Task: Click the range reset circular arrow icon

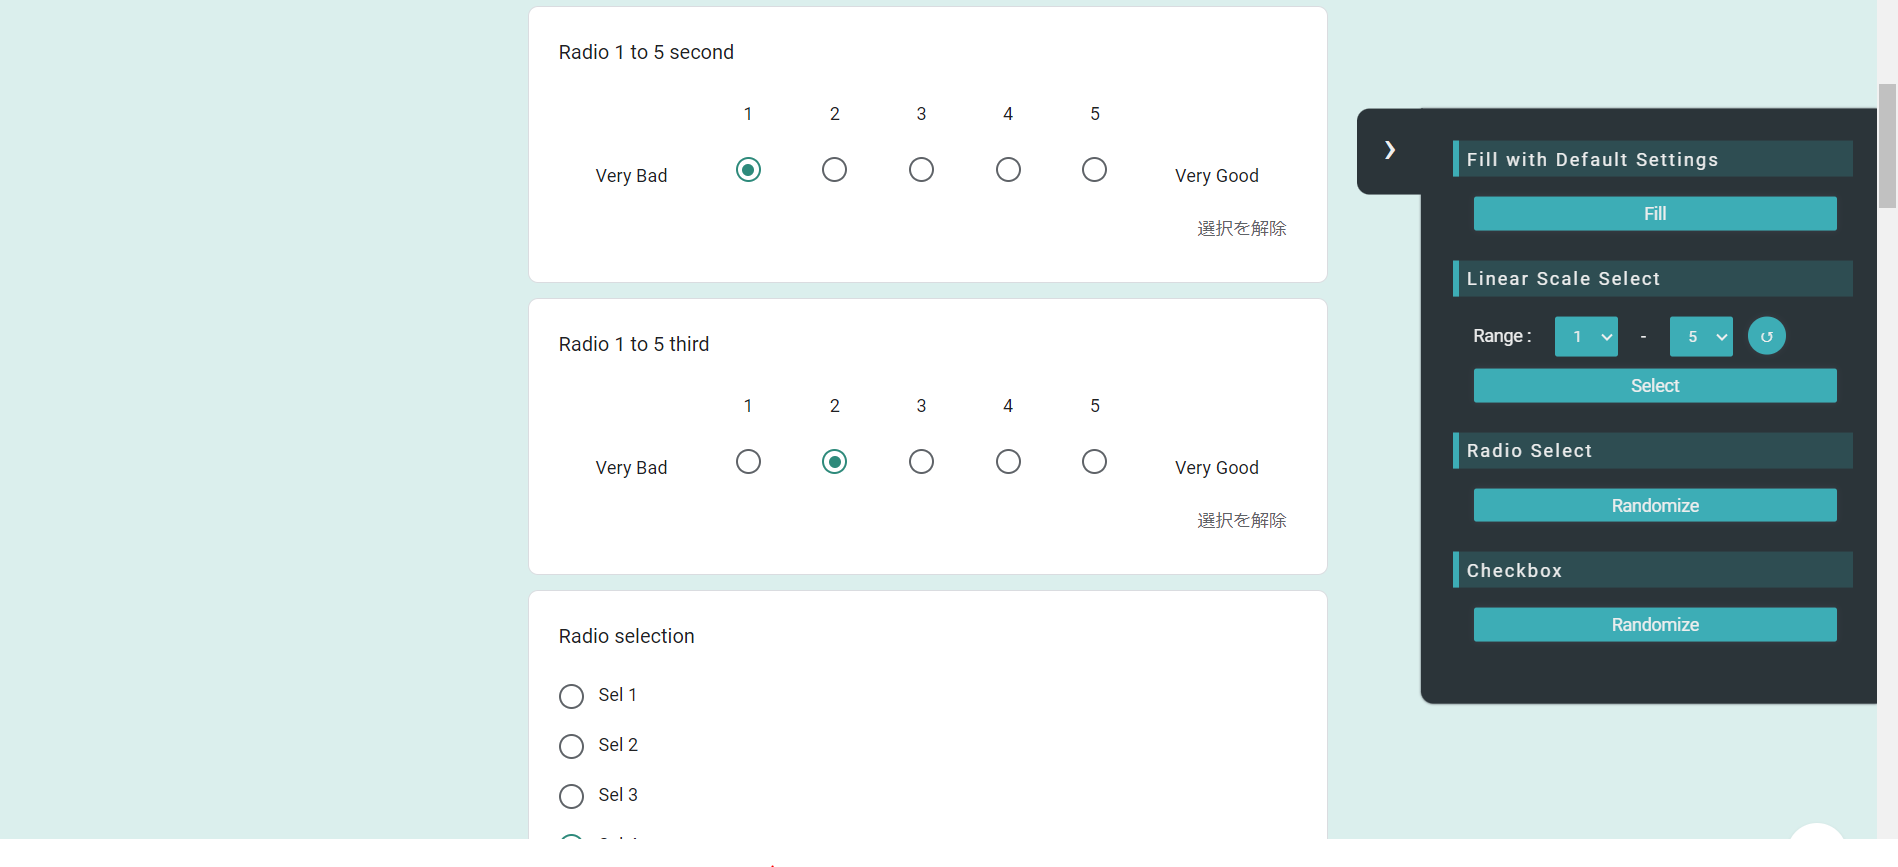Action: click(x=1766, y=336)
